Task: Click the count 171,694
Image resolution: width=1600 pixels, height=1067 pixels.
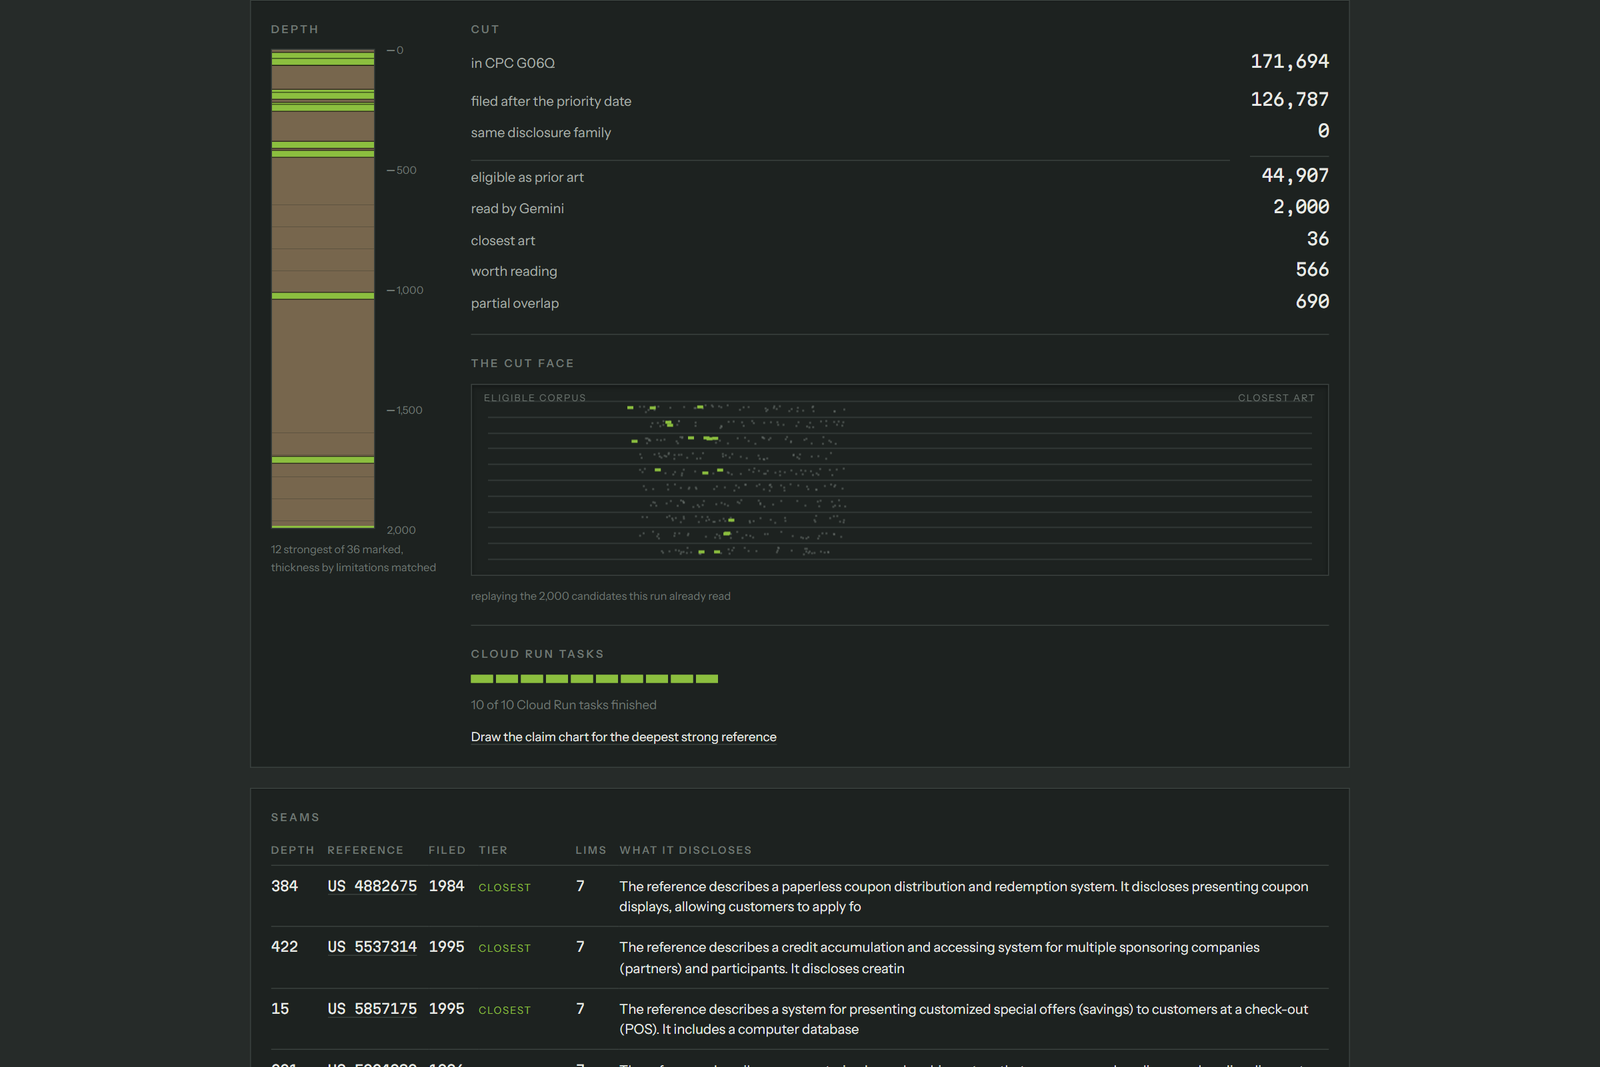Action: (x=1289, y=61)
